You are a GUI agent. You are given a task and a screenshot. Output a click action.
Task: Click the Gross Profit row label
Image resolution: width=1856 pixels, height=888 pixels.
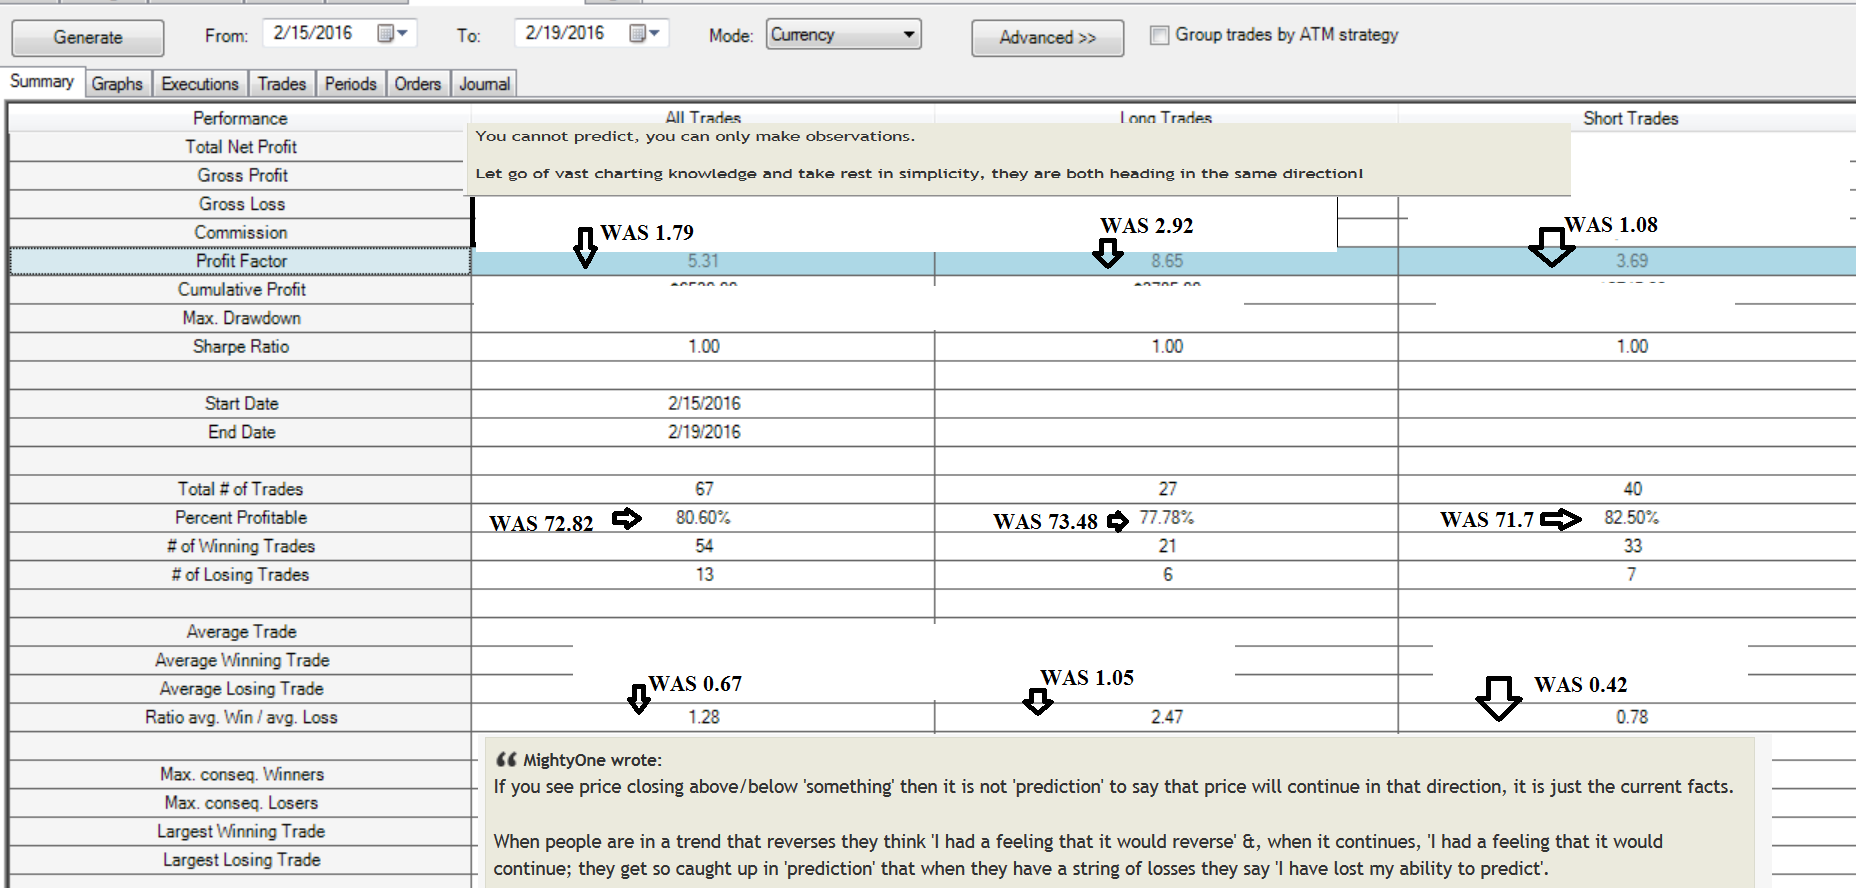242,175
